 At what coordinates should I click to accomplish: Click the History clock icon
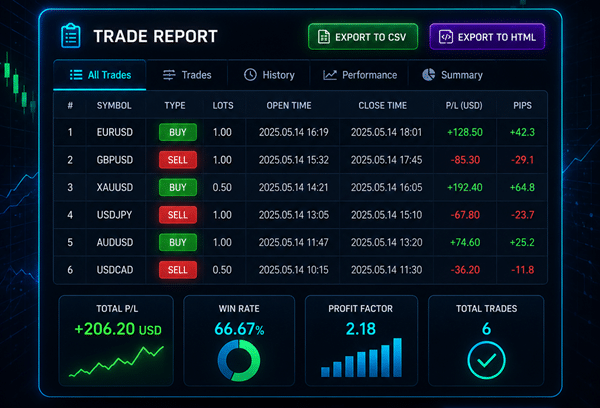(250, 75)
